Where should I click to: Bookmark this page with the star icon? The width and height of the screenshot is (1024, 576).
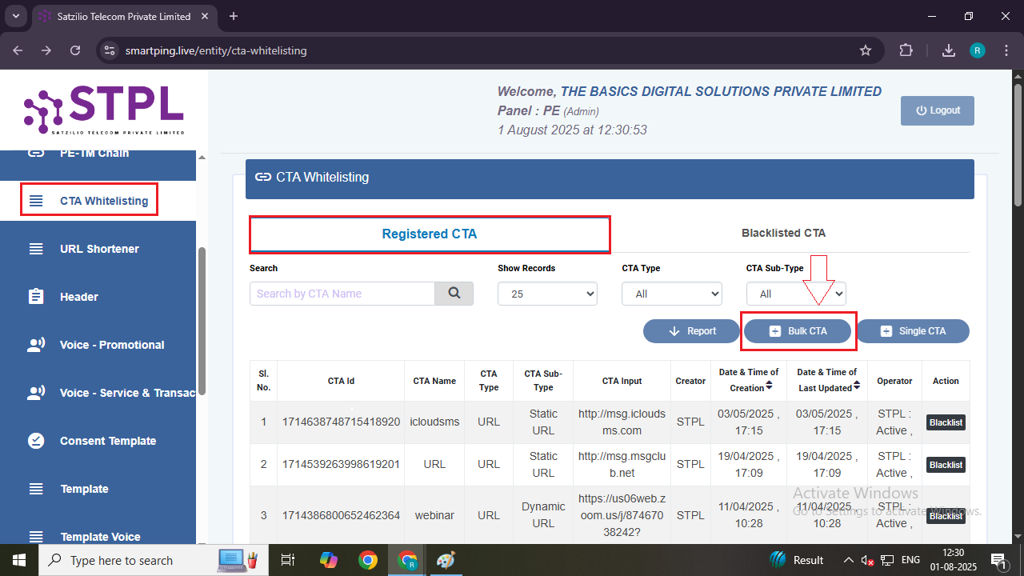[x=865, y=50]
